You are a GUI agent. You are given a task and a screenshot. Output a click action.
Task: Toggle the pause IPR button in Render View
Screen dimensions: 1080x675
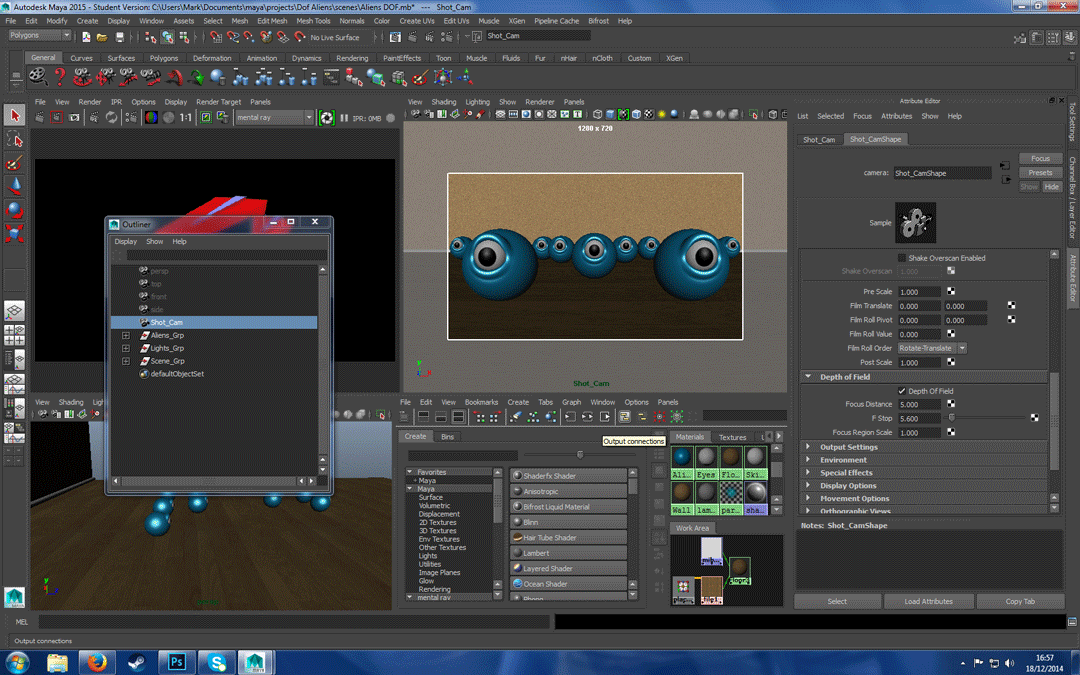tap(343, 117)
